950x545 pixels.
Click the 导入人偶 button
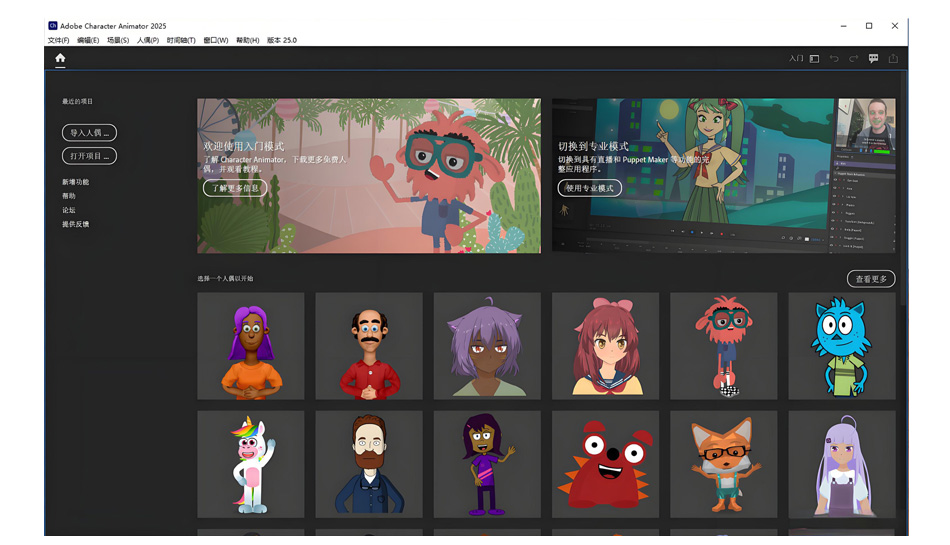coord(89,133)
